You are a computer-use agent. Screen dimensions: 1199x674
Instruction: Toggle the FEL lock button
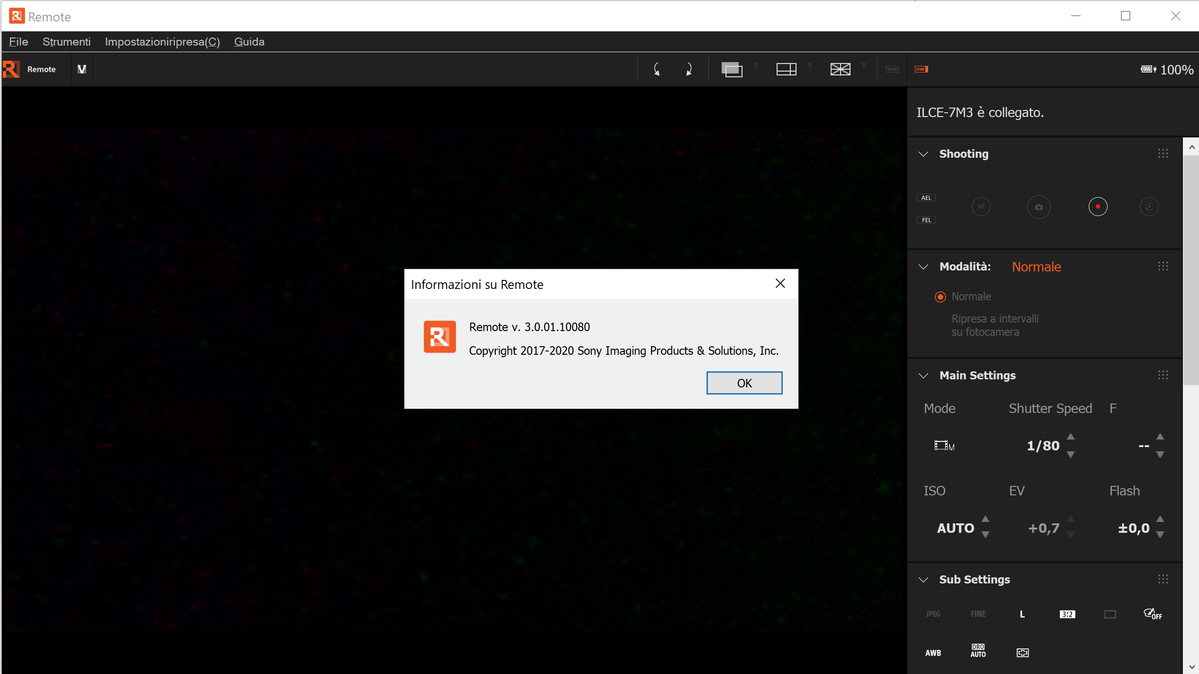coord(925,219)
